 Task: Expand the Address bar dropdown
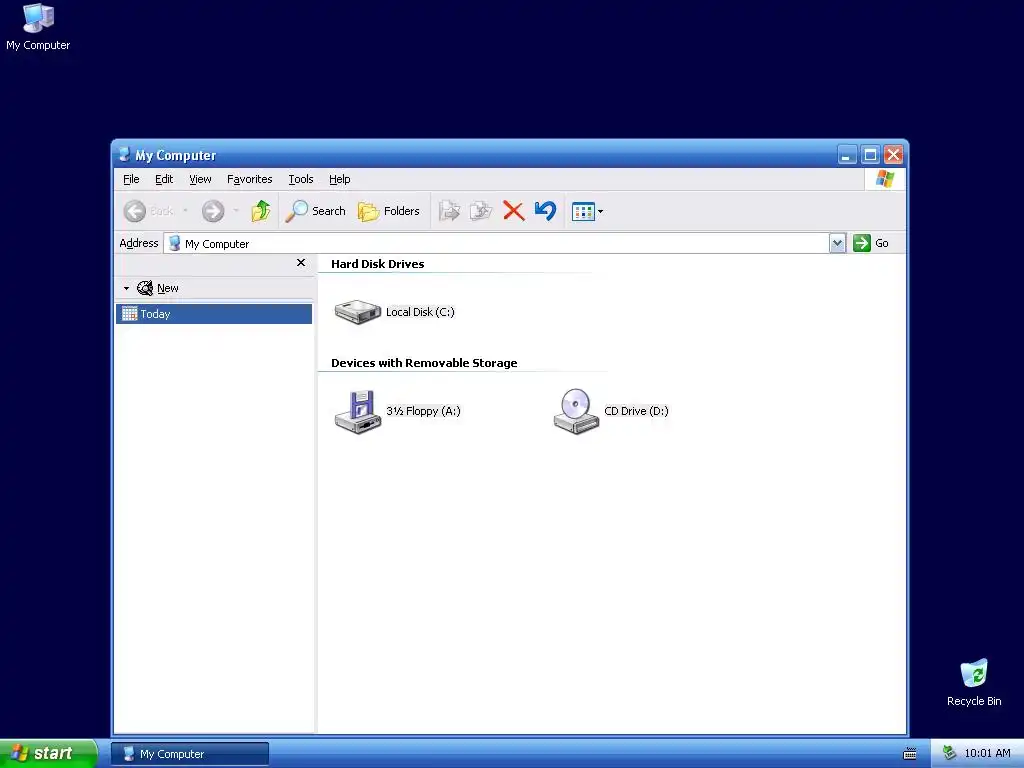click(837, 244)
